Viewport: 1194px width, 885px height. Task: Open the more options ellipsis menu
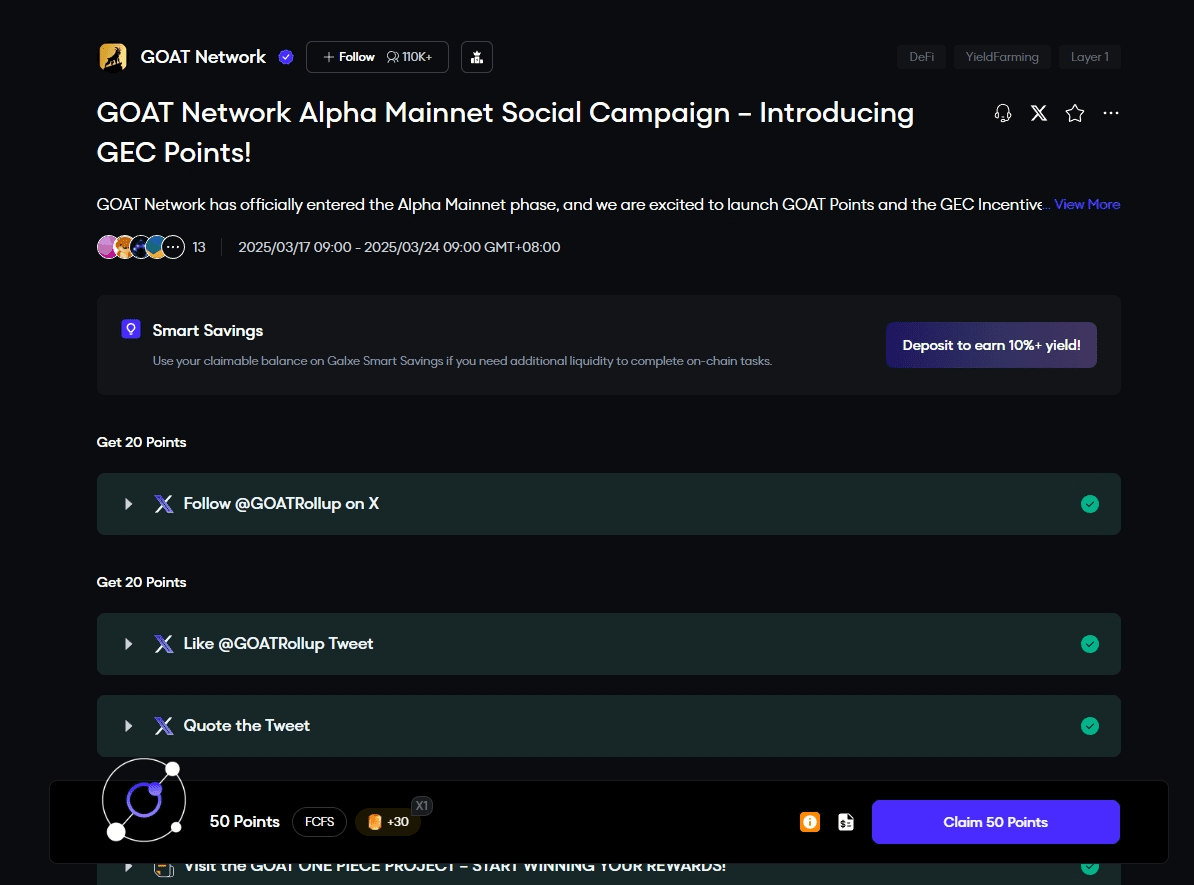click(1111, 113)
